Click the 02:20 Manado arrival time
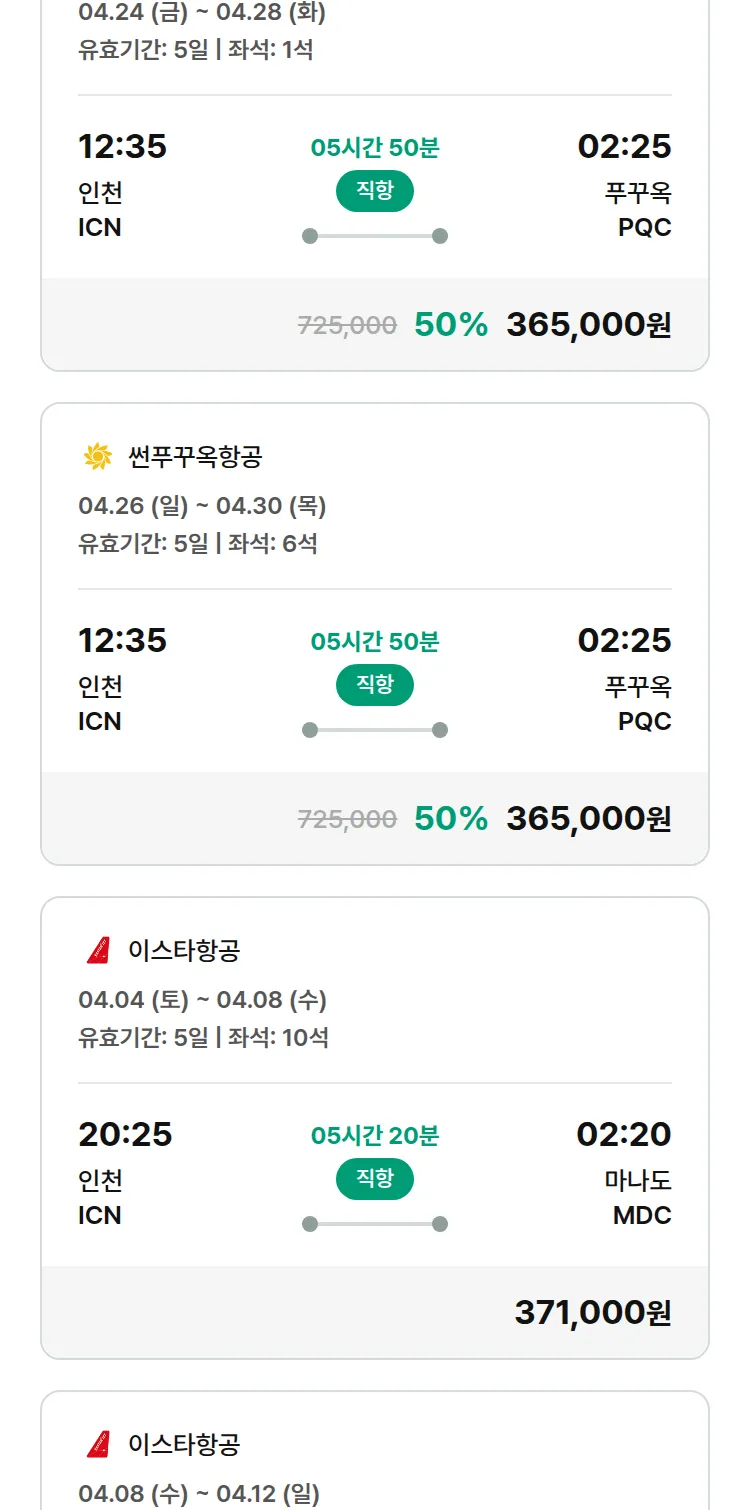The height and width of the screenshot is (1510, 750). click(623, 1135)
